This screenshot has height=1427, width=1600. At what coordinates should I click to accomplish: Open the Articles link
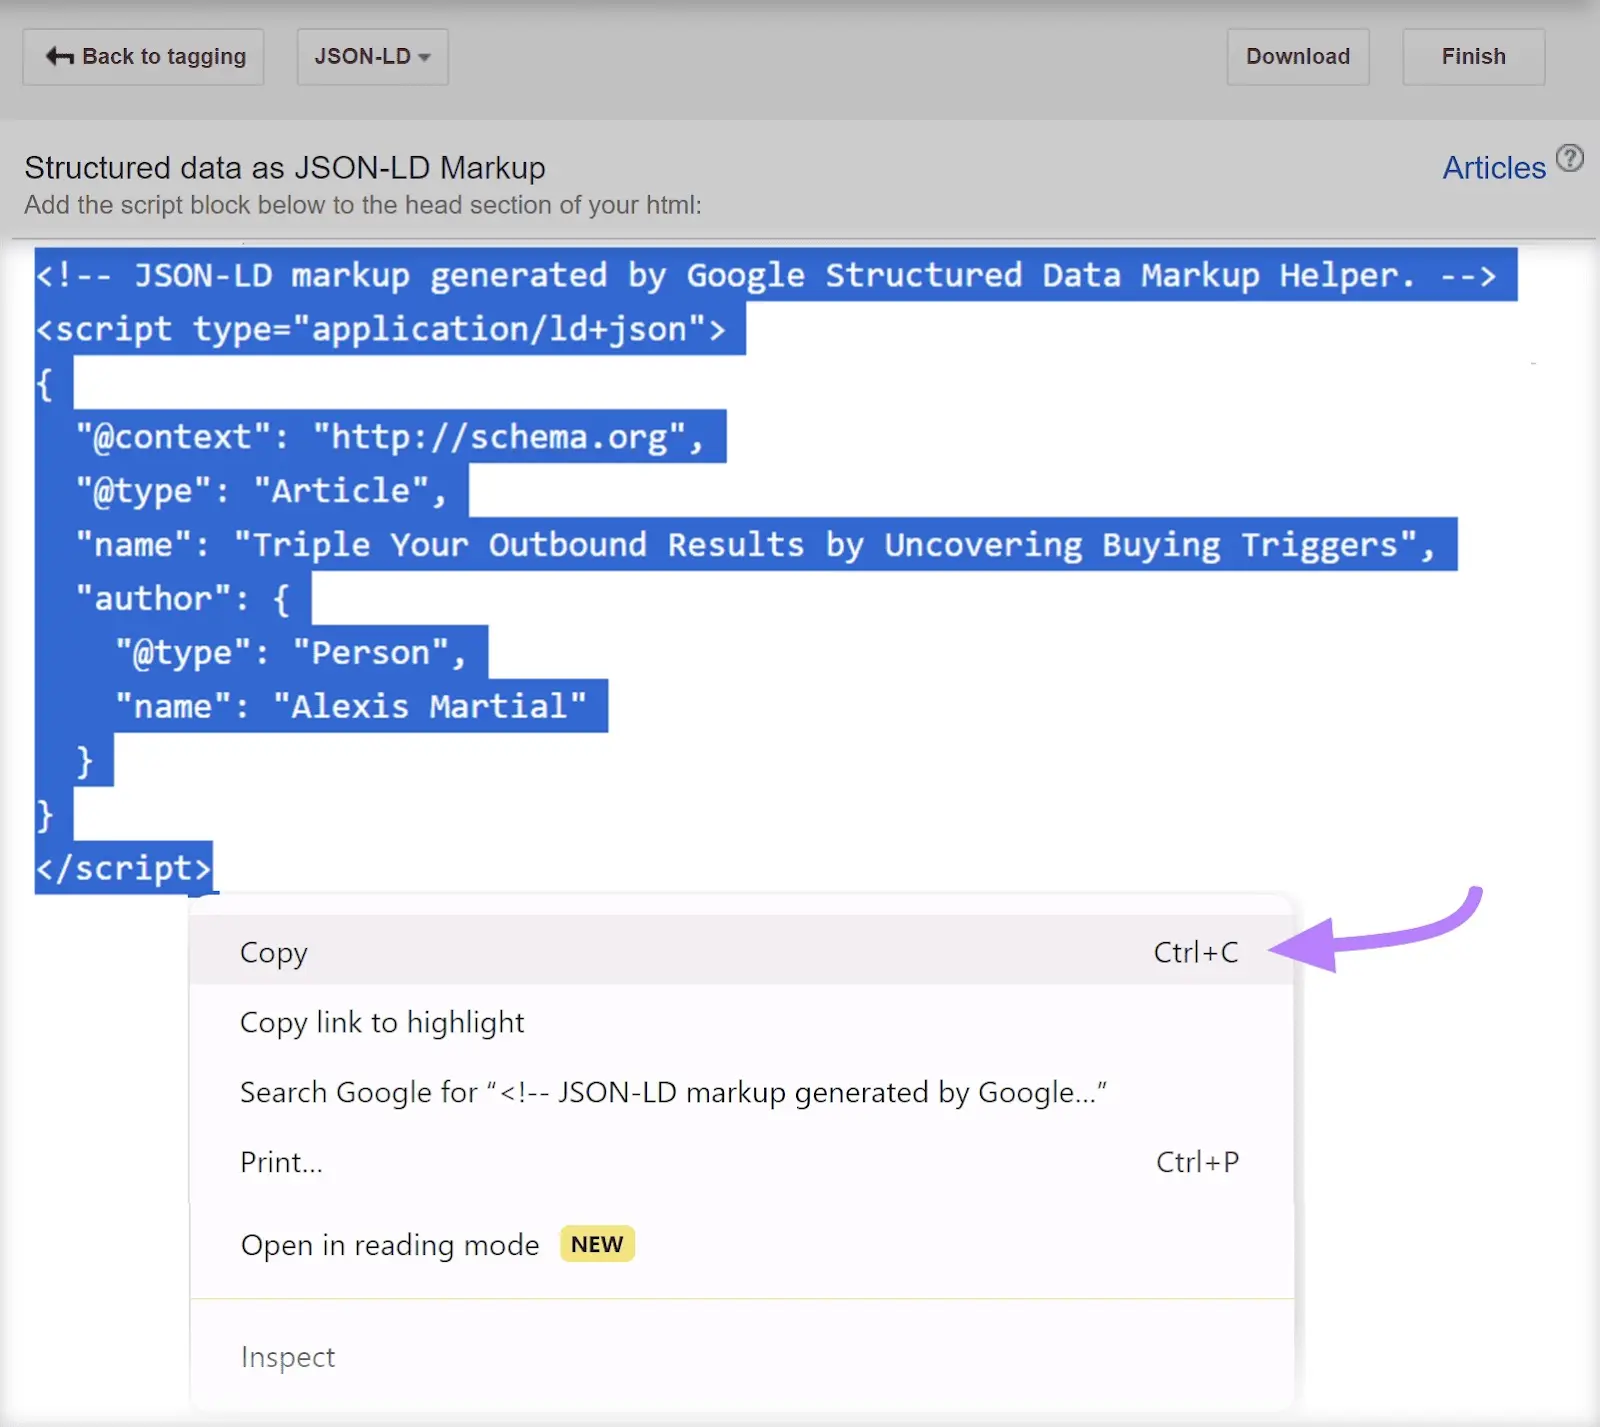click(x=1493, y=167)
